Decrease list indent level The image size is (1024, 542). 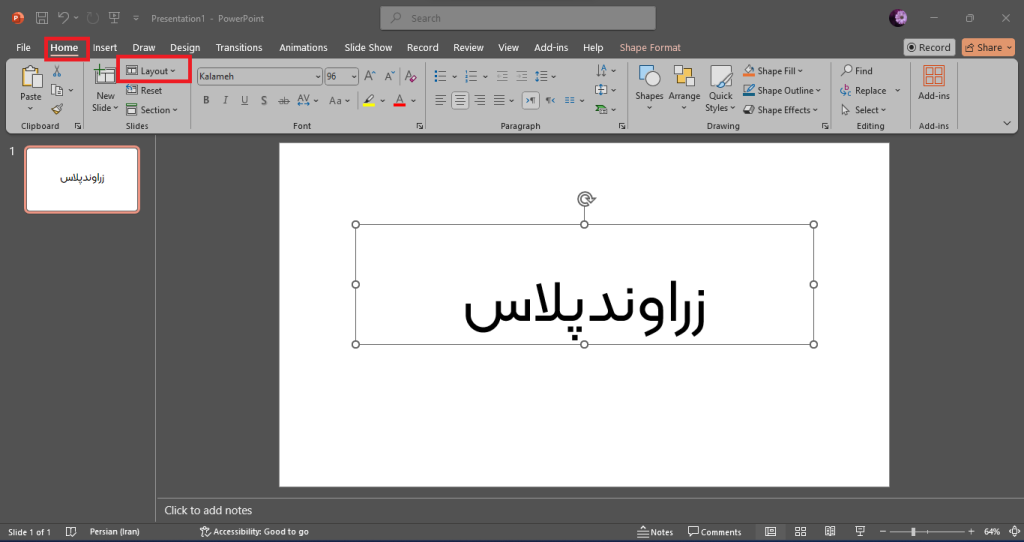[x=502, y=76]
